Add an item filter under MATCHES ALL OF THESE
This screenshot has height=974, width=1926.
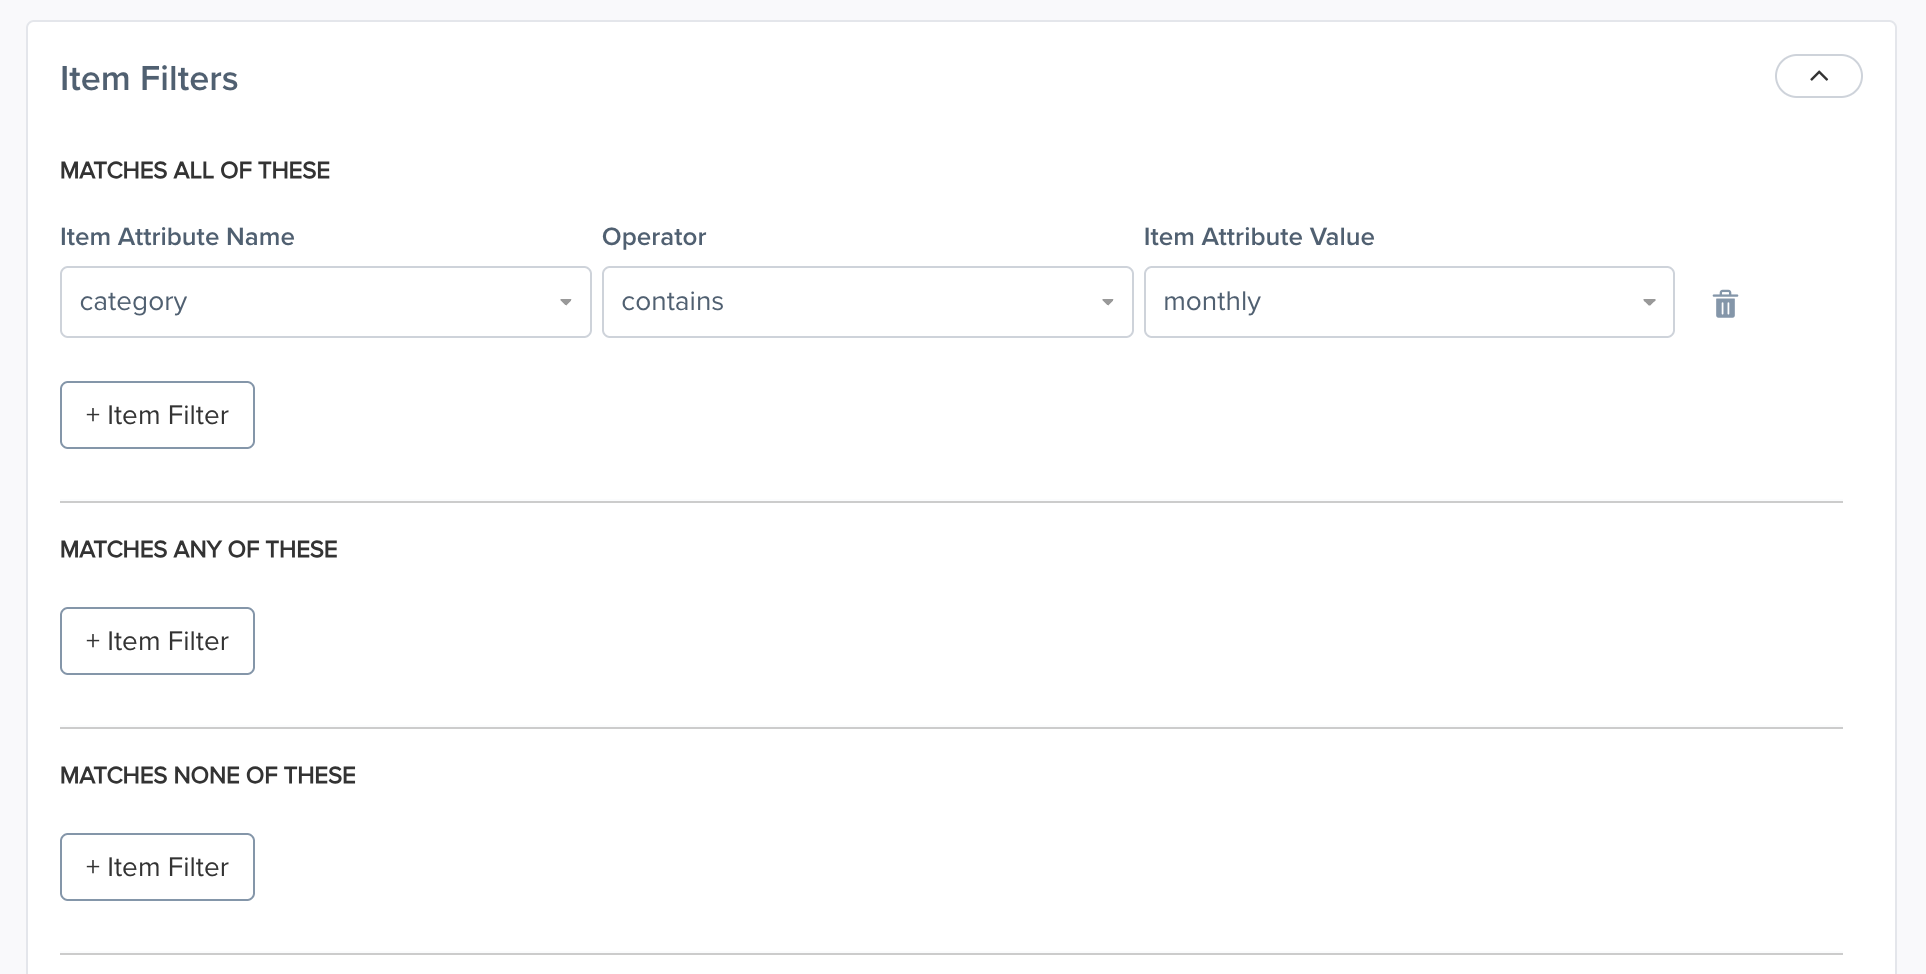(156, 414)
